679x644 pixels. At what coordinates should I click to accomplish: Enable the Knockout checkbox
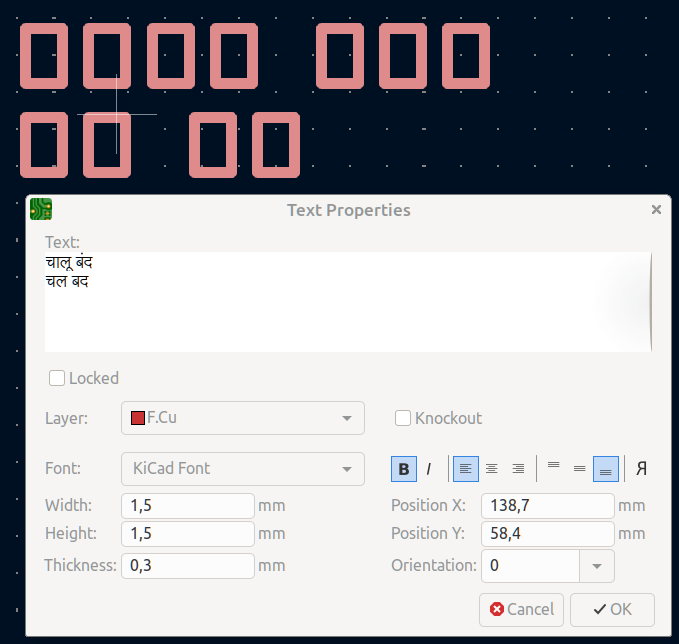pyautogui.click(x=403, y=418)
